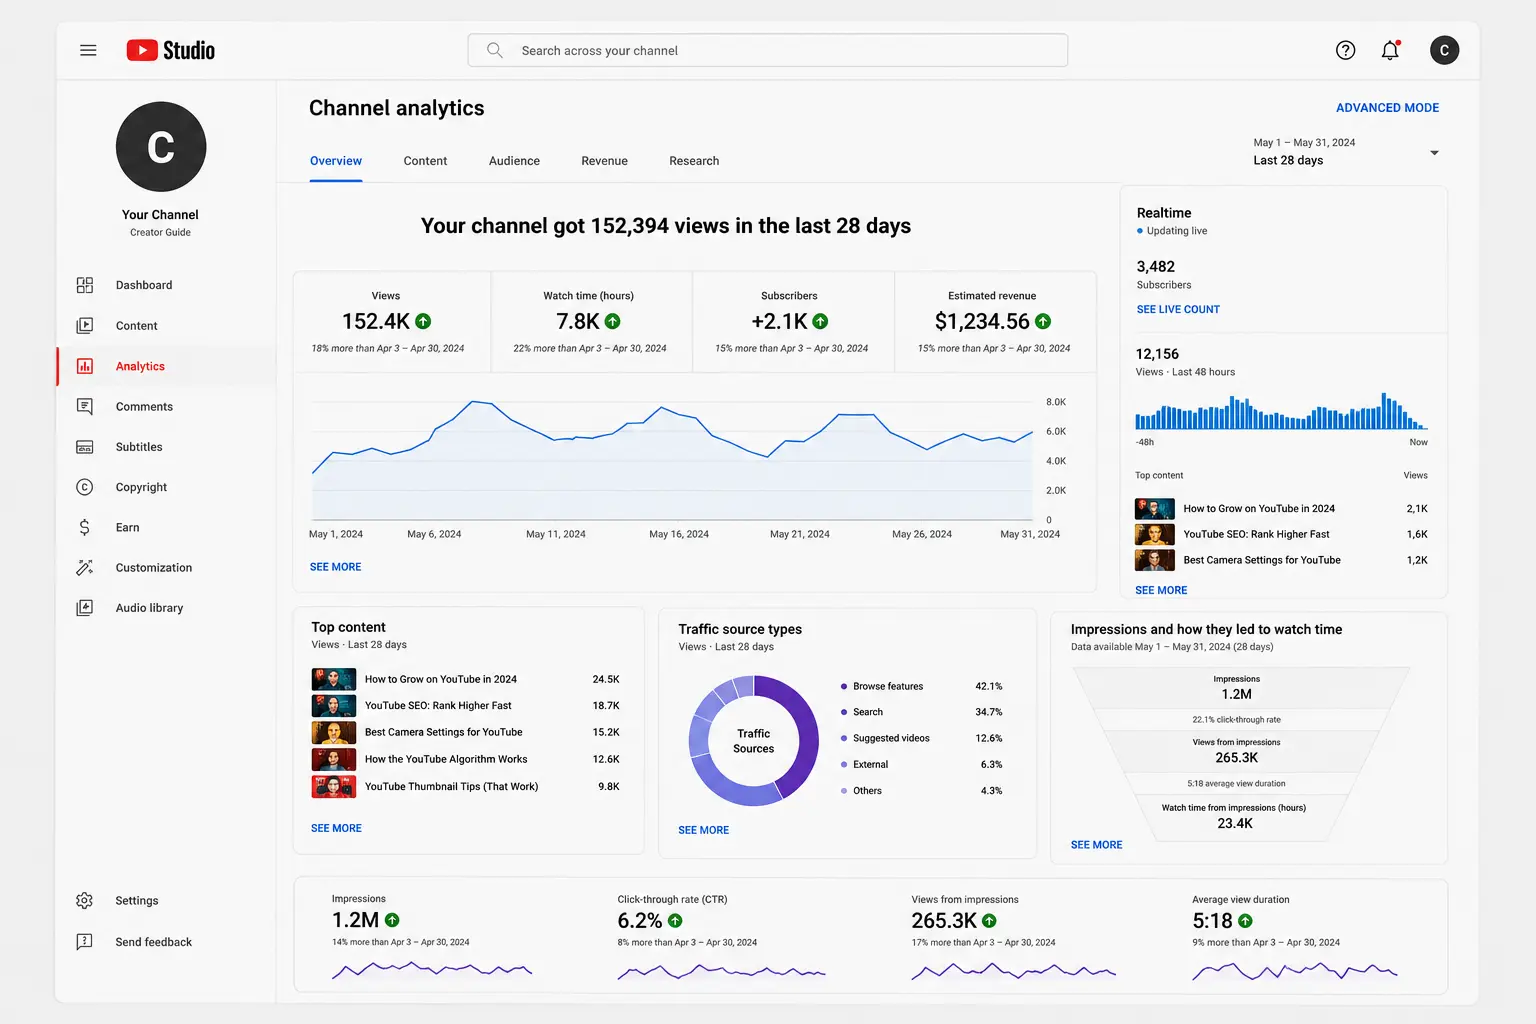Click SEE MORE under Top content
The height and width of the screenshot is (1024, 1536).
336,828
